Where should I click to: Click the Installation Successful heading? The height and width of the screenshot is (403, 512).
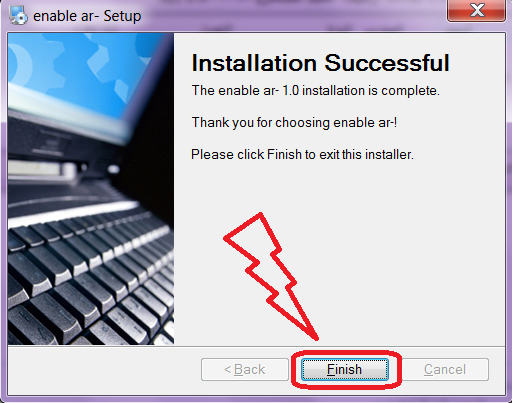pyautogui.click(x=320, y=63)
